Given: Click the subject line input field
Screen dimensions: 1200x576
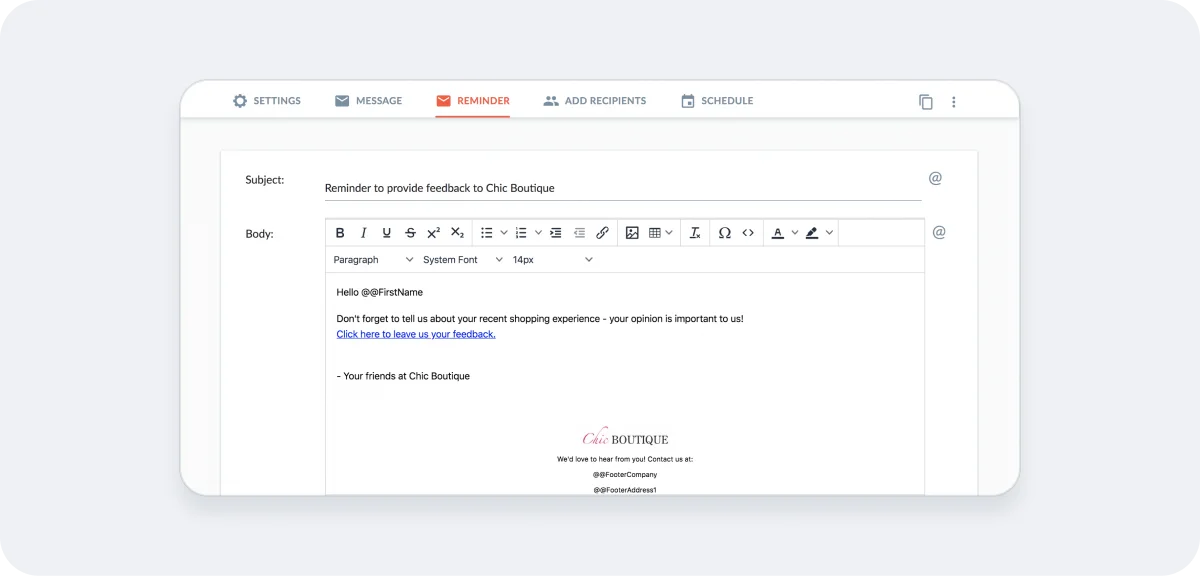Looking at the screenshot, I should (x=600, y=188).
